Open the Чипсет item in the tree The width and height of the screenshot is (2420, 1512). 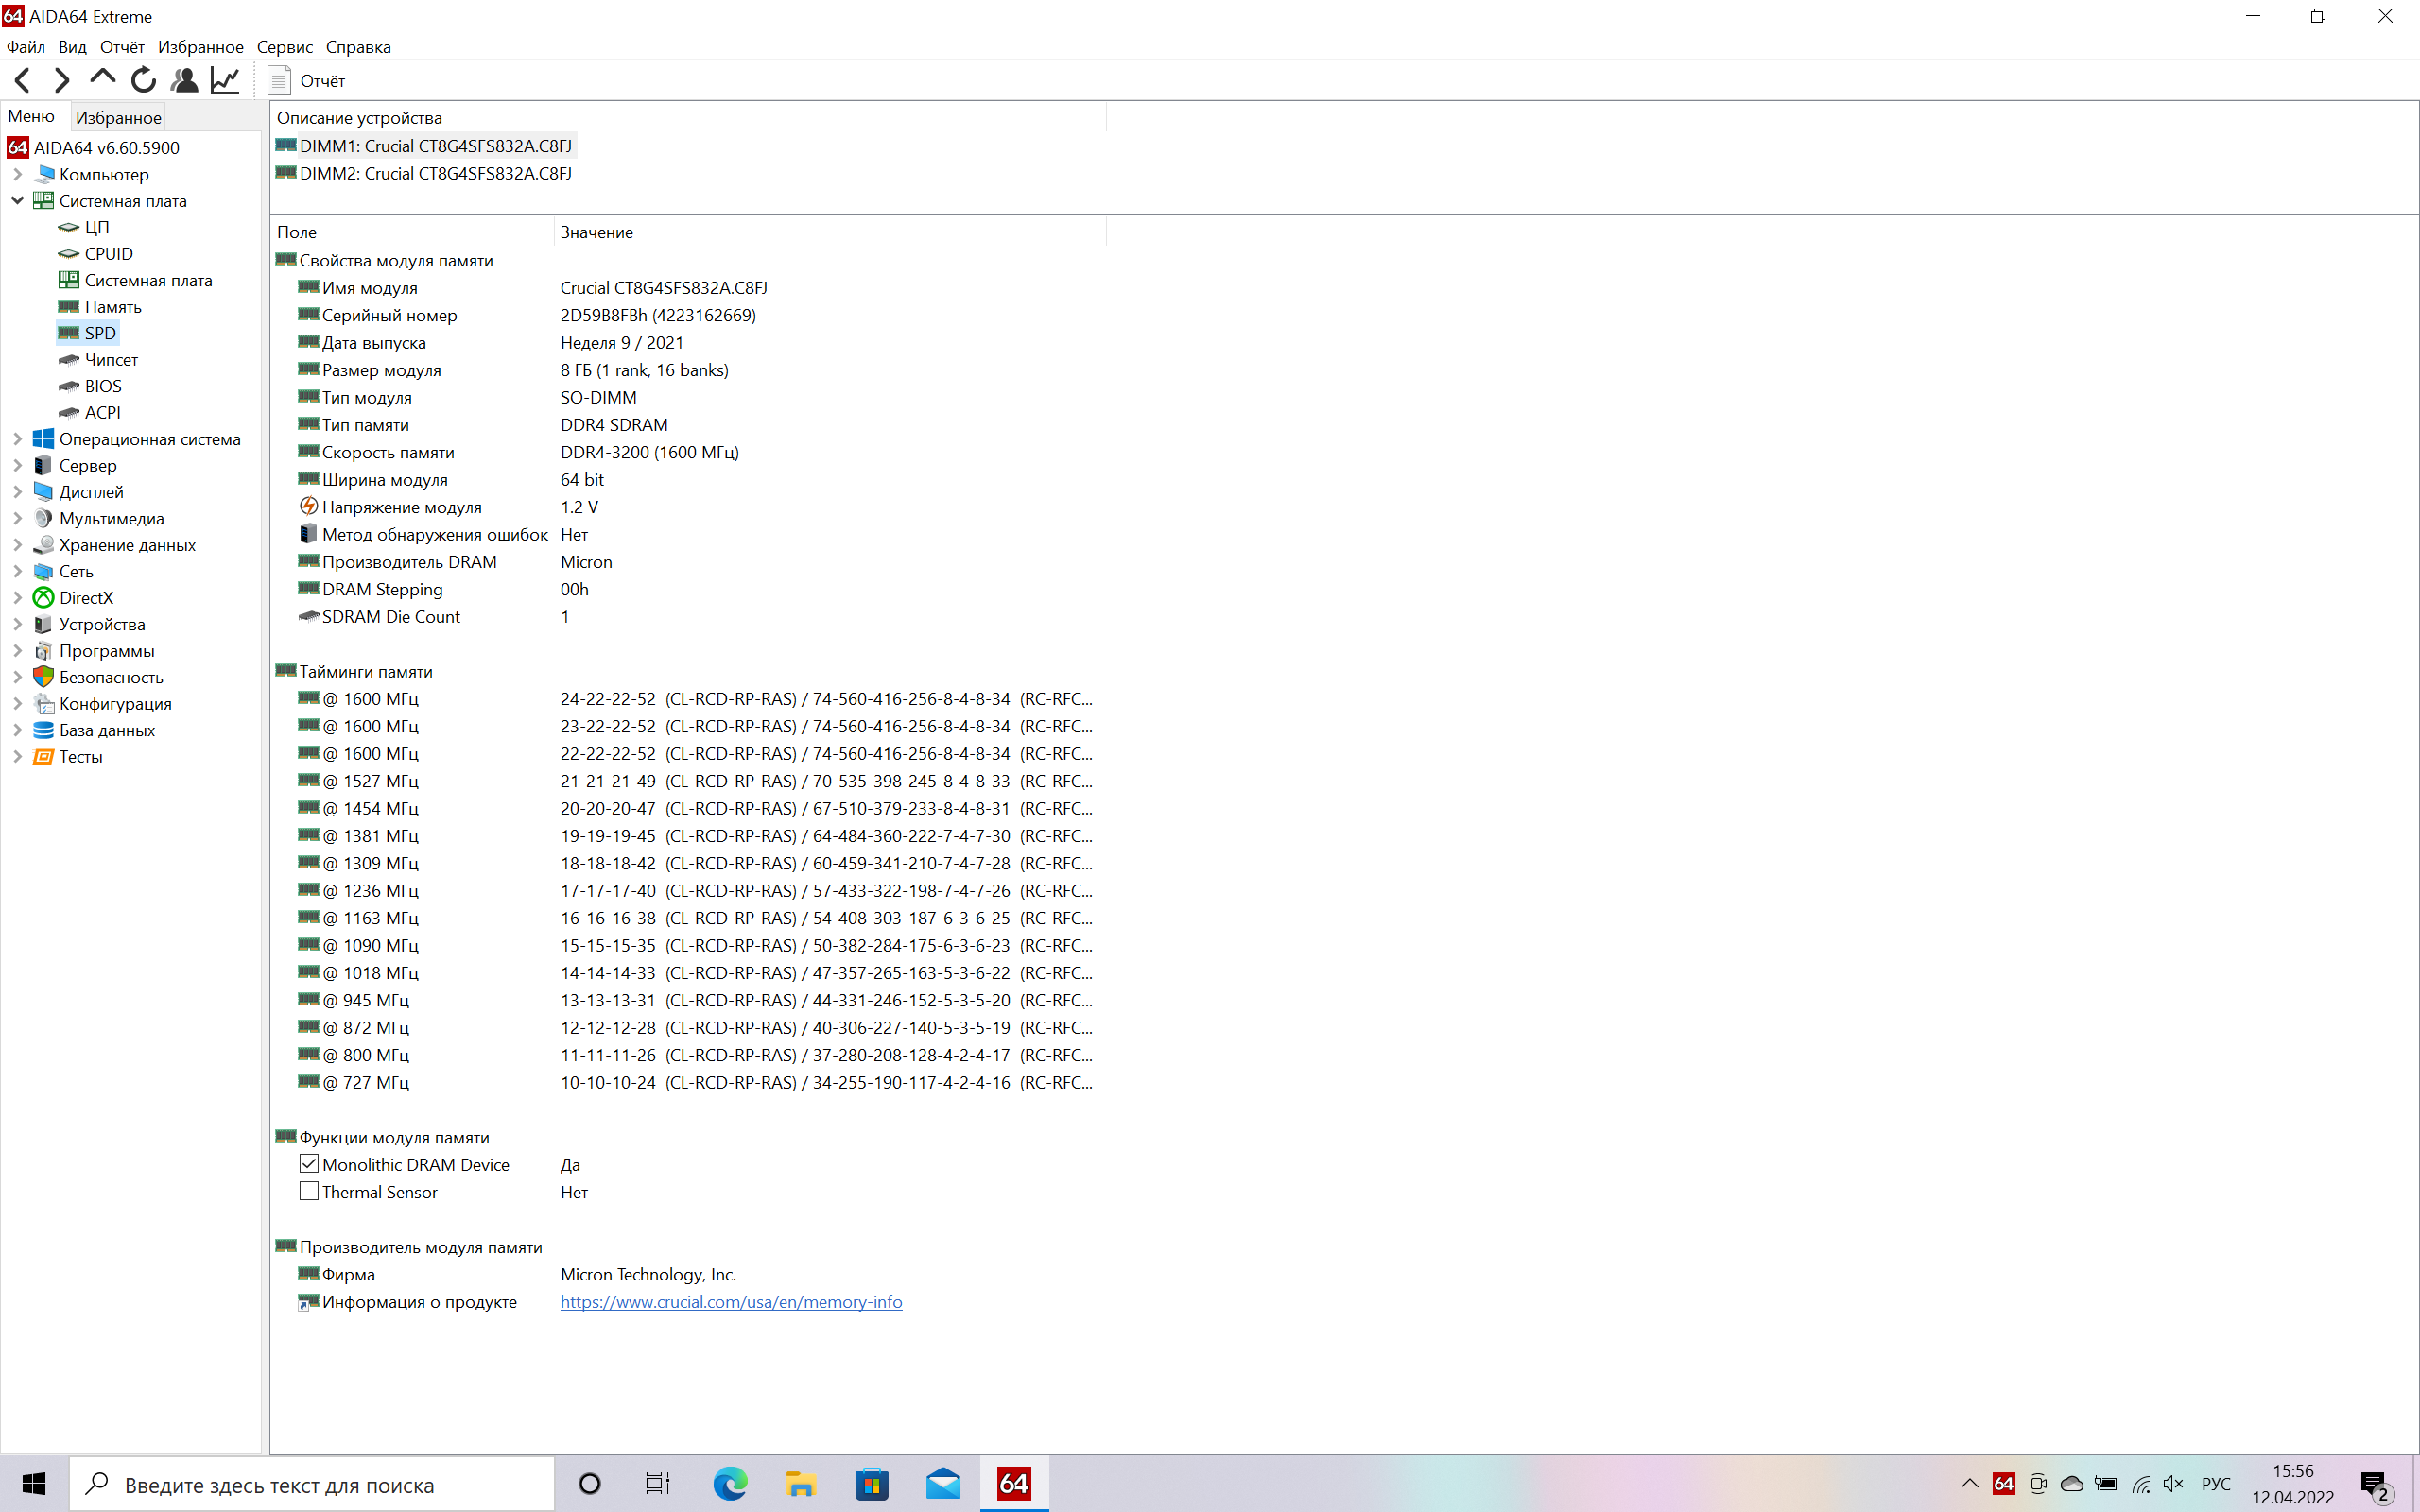tap(110, 360)
